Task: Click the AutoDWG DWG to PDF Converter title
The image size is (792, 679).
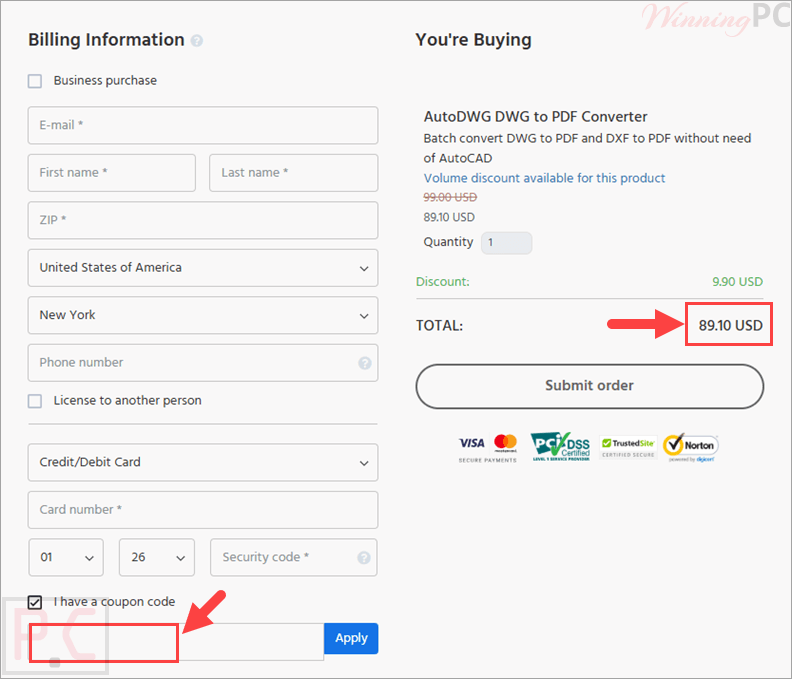Action: tap(535, 117)
